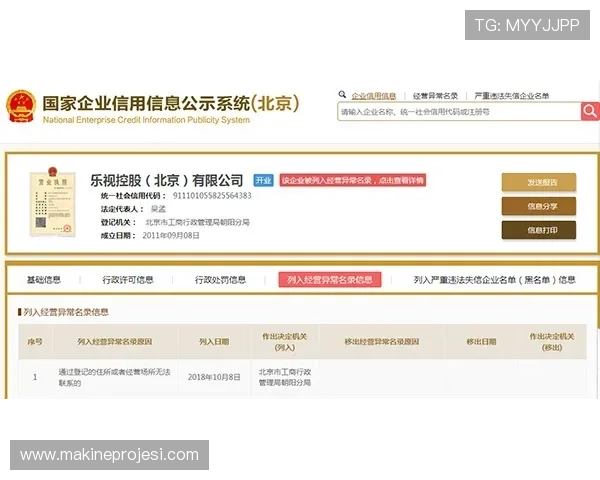Click the national emblem logo

point(21,106)
